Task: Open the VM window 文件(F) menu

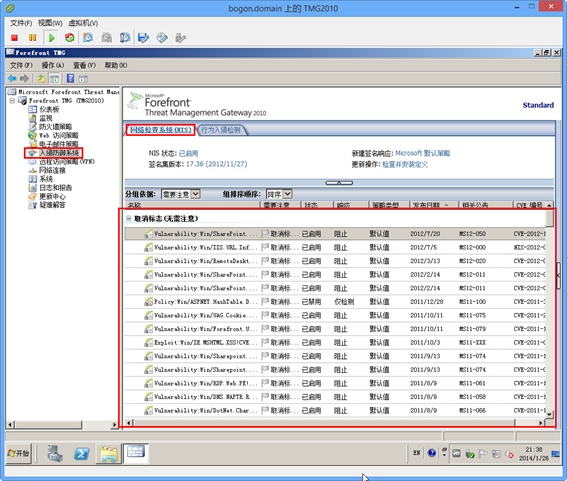Action: 21,23
